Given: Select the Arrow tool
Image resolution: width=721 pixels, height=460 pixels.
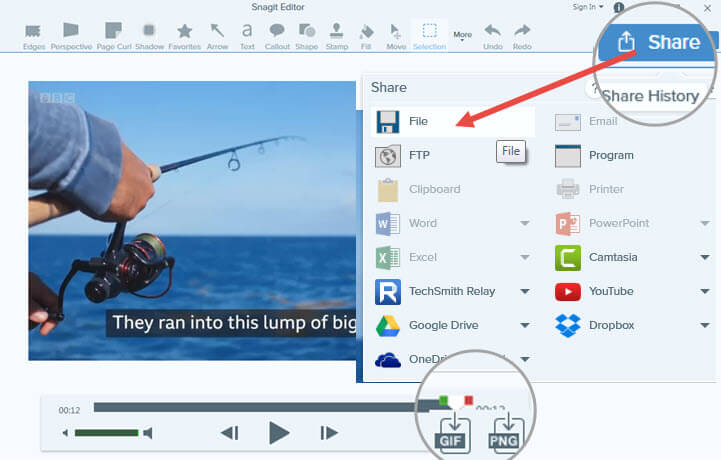Looking at the screenshot, I should point(217,37).
